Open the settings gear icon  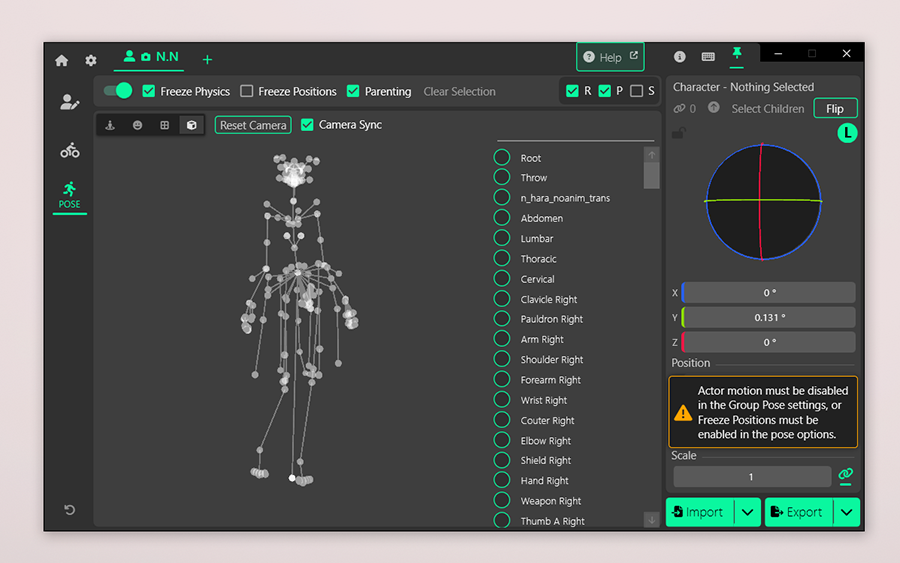[x=91, y=60]
